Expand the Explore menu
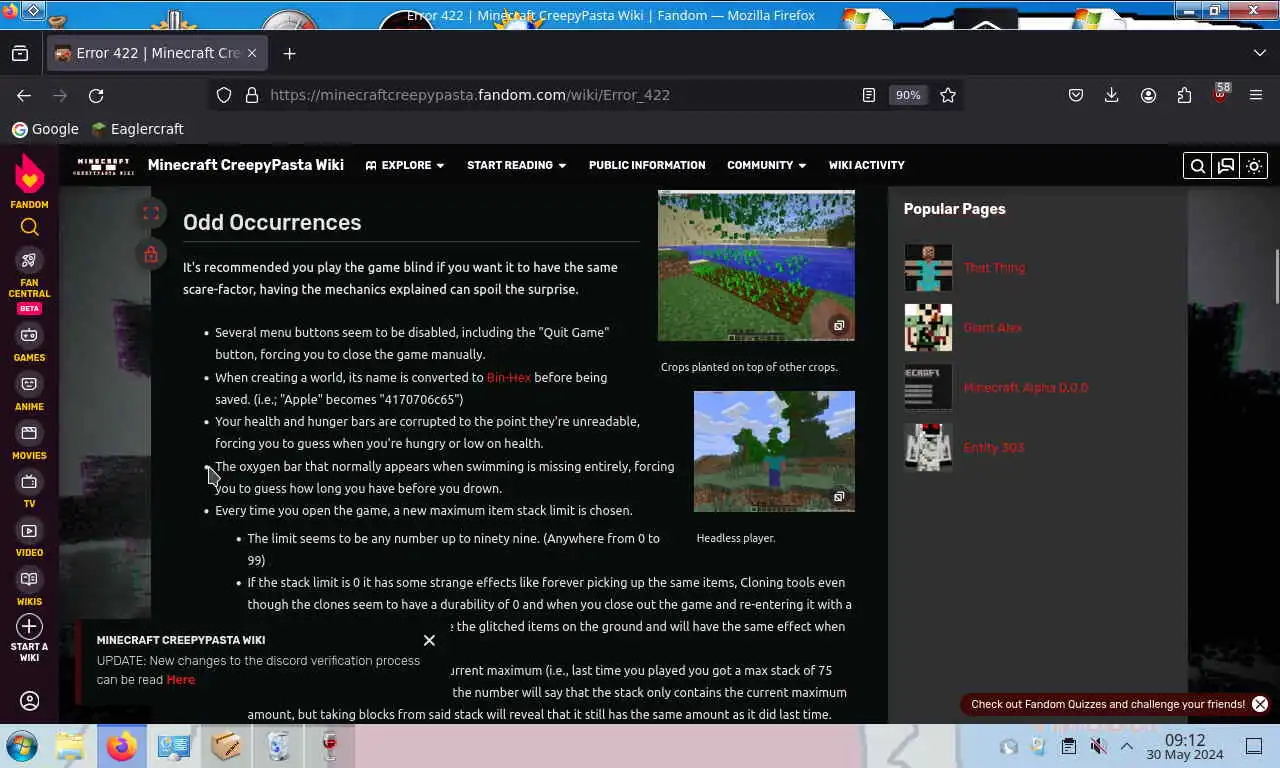This screenshot has height=768, width=1280. [x=404, y=165]
